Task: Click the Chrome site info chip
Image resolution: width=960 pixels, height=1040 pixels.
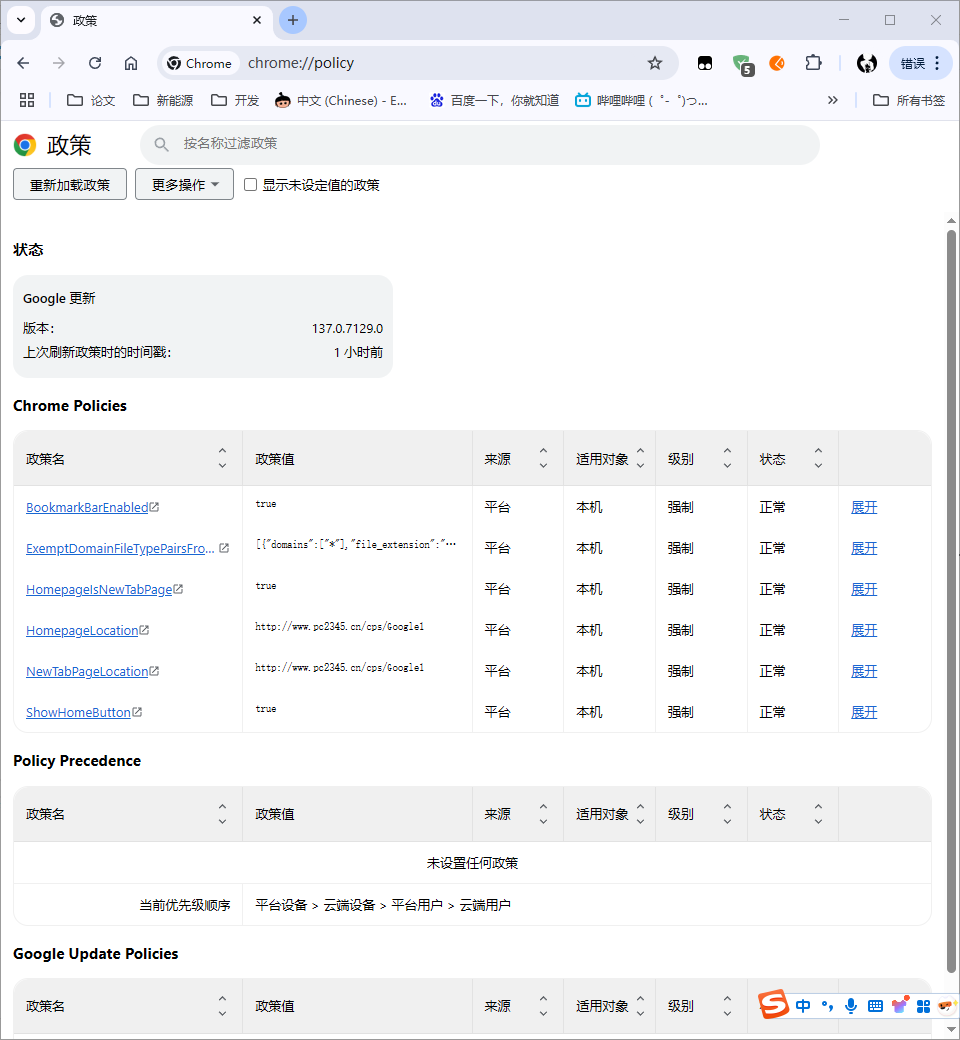Action: point(200,63)
